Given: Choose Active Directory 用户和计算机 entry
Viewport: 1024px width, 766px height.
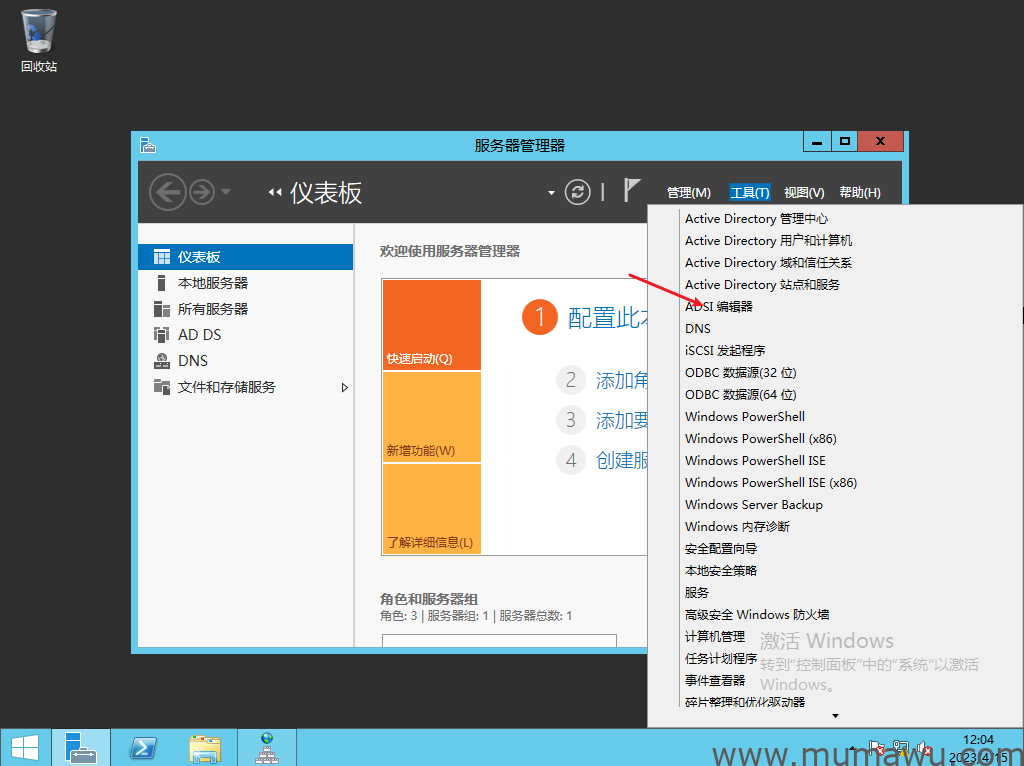Looking at the screenshot, I should tap(768, 241).
